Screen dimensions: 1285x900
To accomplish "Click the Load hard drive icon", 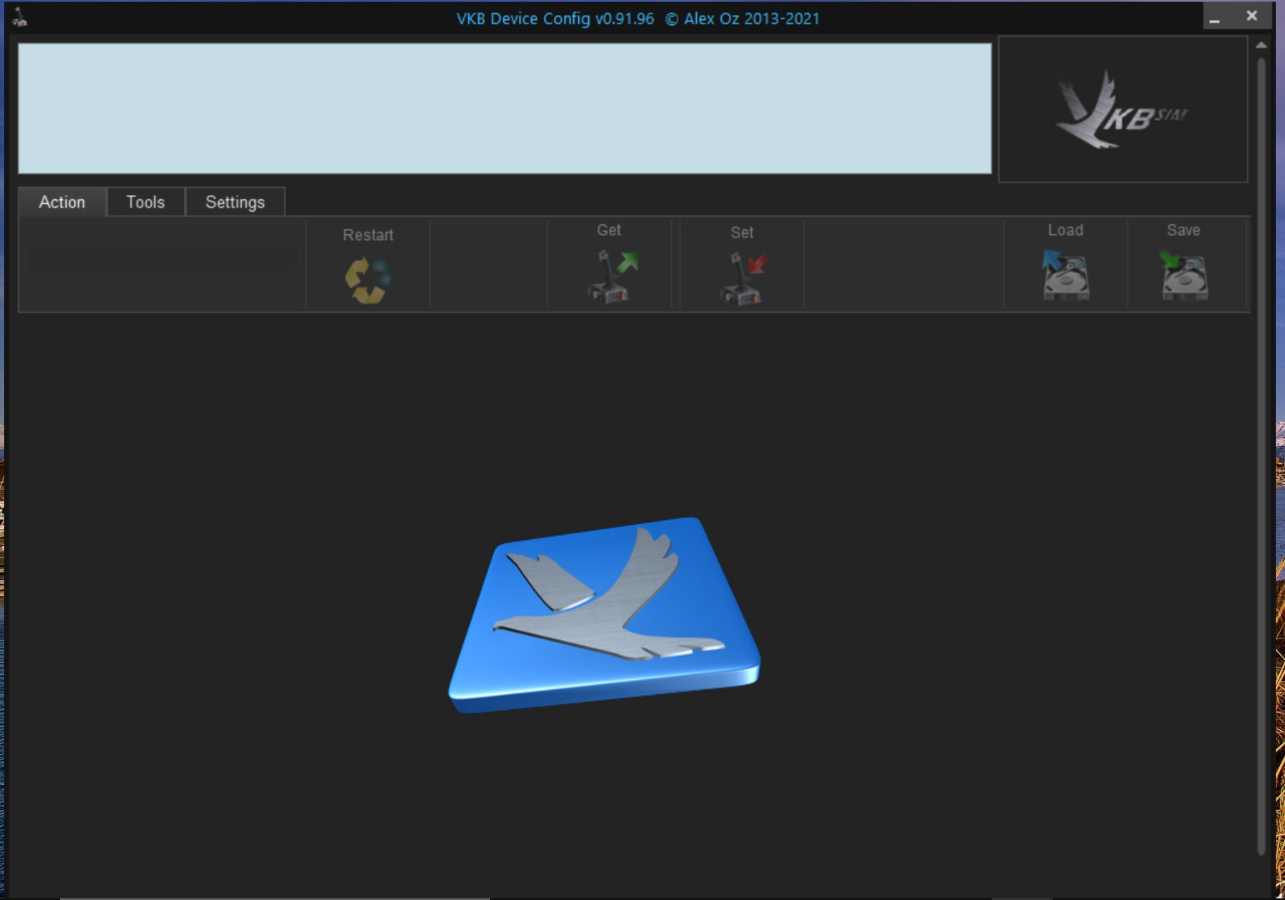I will [x=1065, y=276].
